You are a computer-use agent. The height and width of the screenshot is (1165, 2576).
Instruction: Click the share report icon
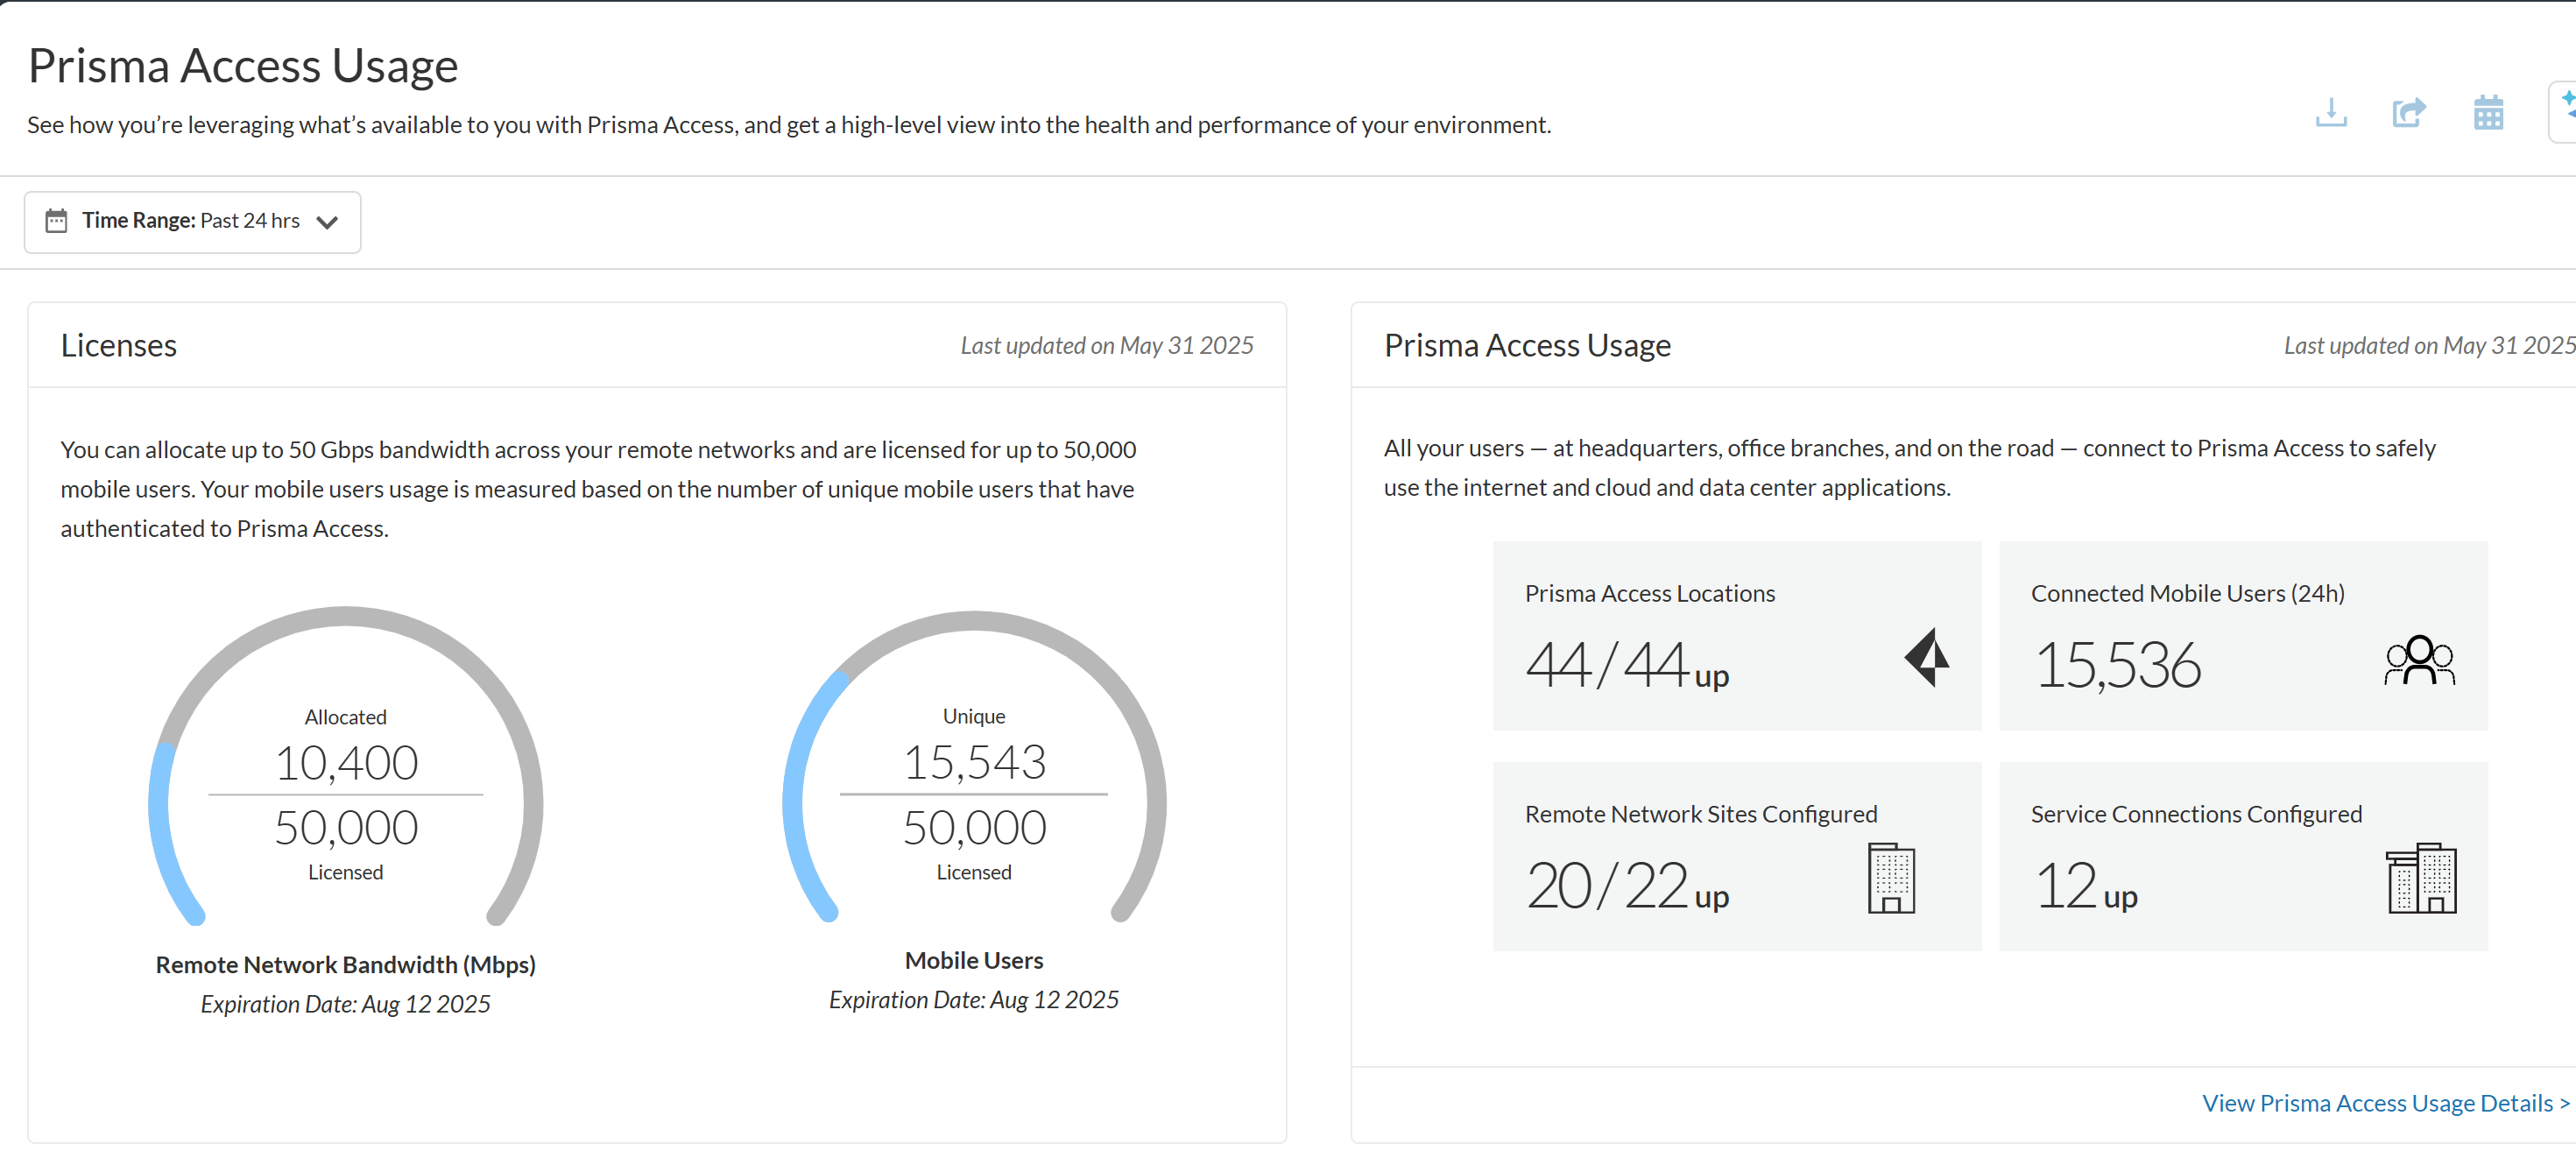tap(2408, 113)
